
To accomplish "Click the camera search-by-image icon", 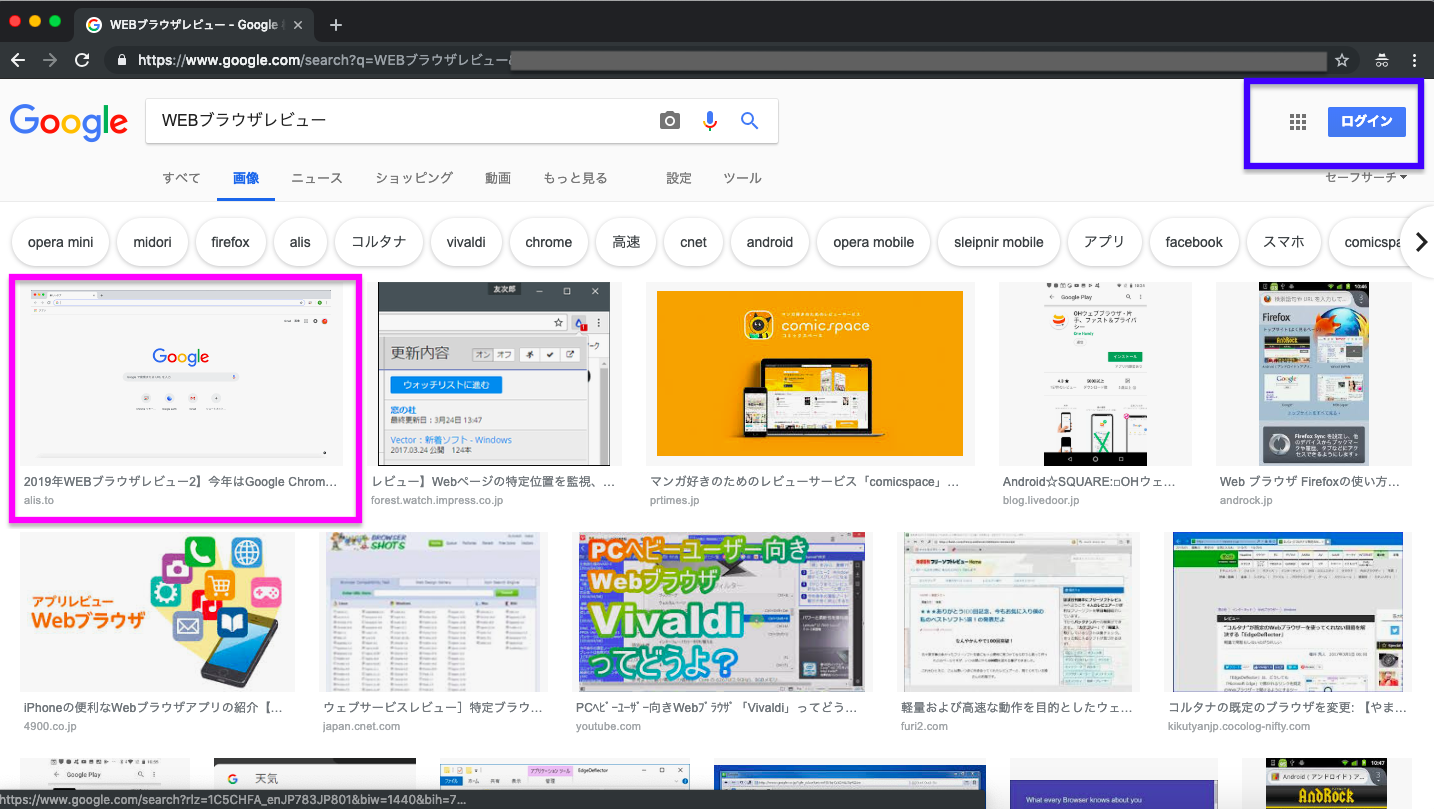I will tap(670, 121).
